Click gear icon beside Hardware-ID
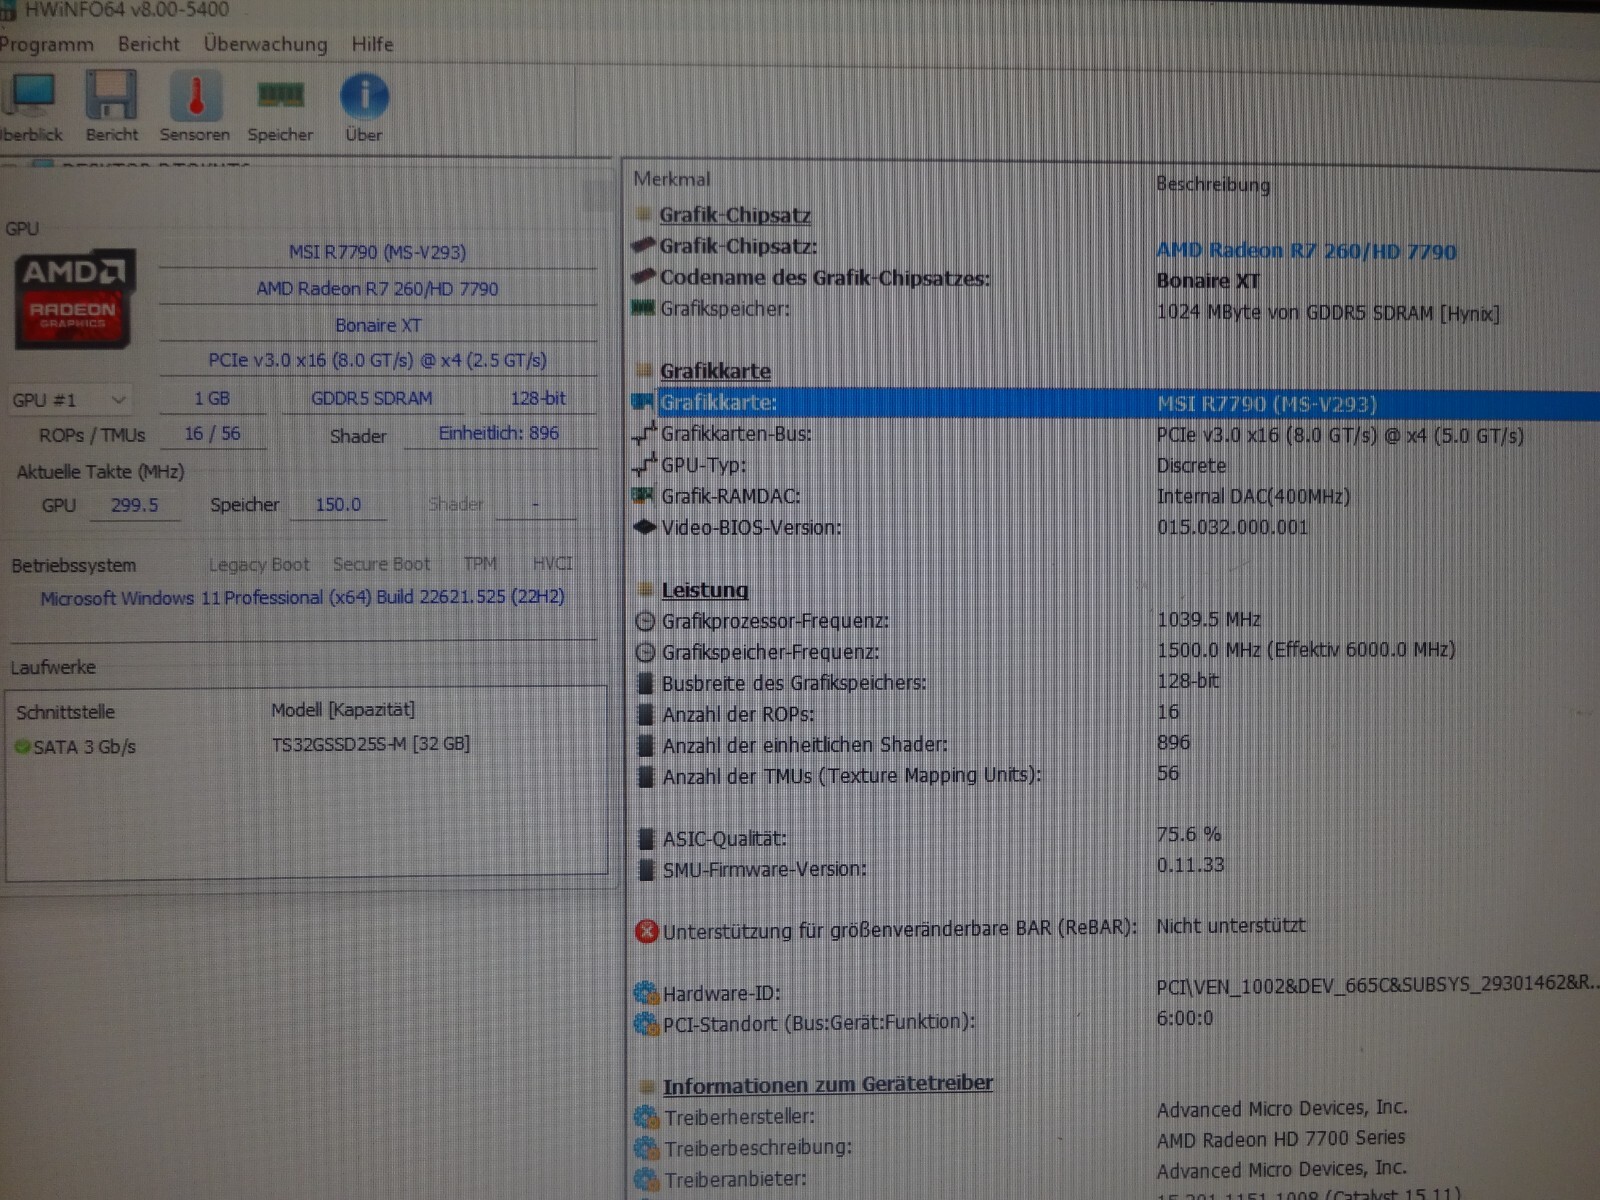Screen dimensions: 1600x1200 (647, 993)
